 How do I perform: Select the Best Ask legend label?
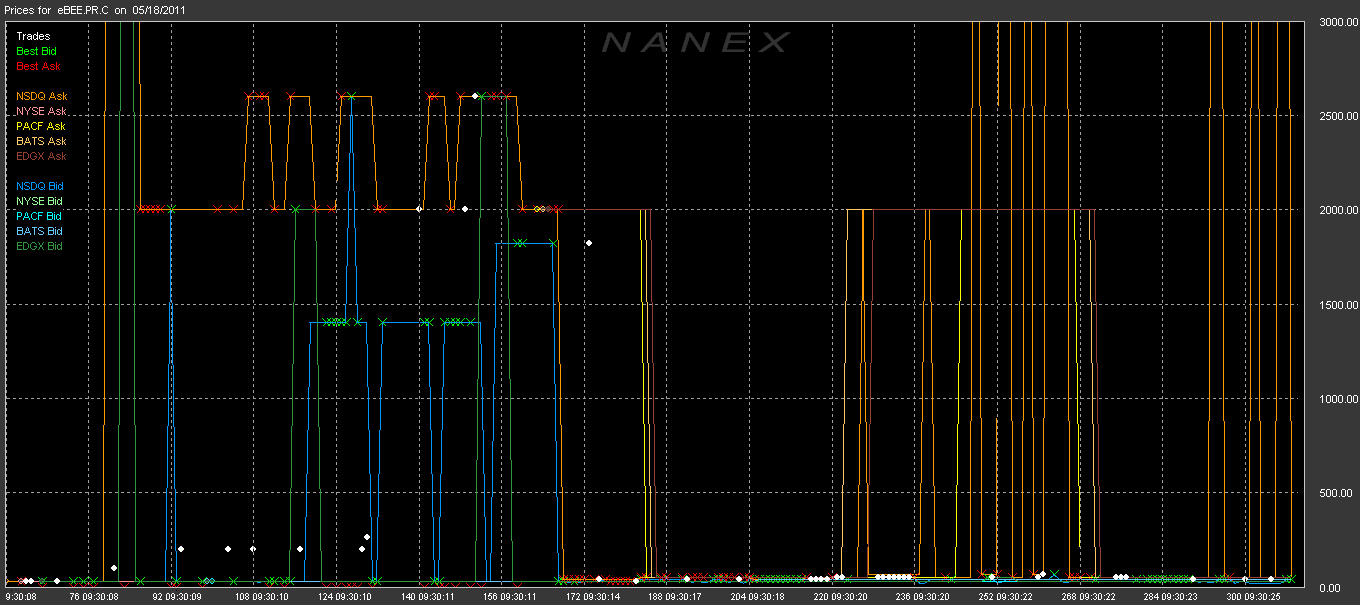[x=38, y=66]
